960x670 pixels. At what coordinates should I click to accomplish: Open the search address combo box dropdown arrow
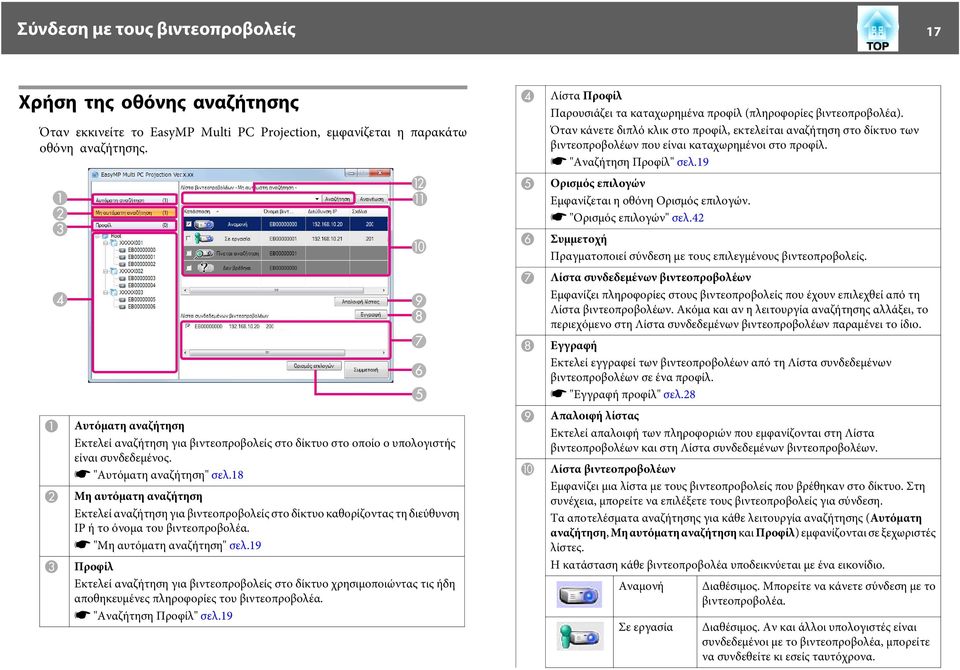pos(317,199)
